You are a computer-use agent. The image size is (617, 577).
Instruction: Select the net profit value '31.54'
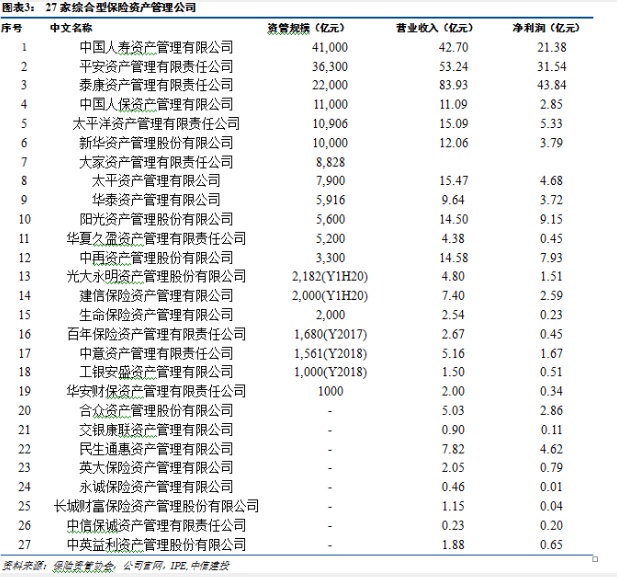(552, 66)
